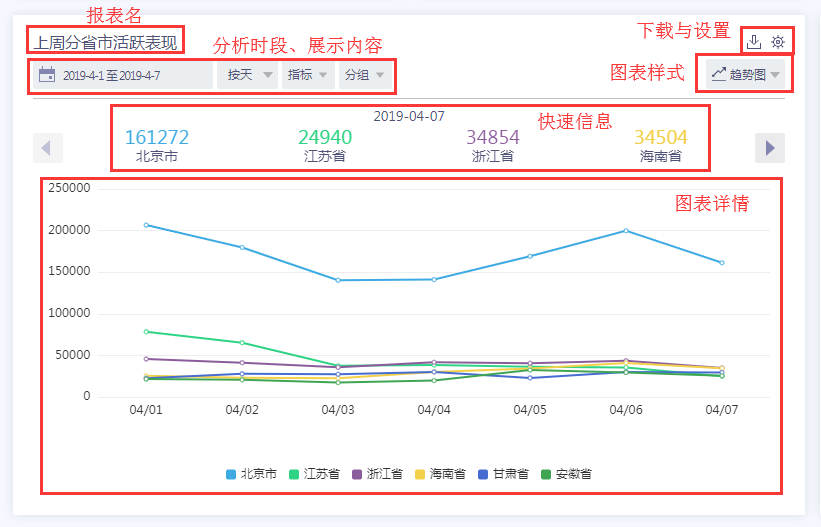Click the download icon
This screenshot has height=527, width=821.
754,42
